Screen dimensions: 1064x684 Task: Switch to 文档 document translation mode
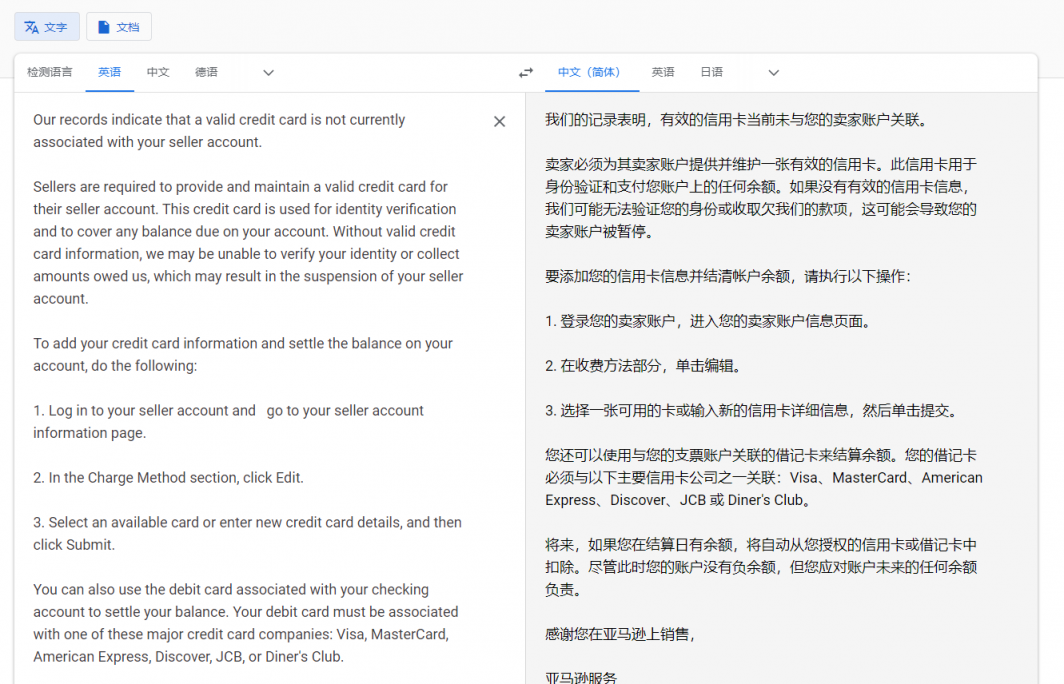click(119, 27)
